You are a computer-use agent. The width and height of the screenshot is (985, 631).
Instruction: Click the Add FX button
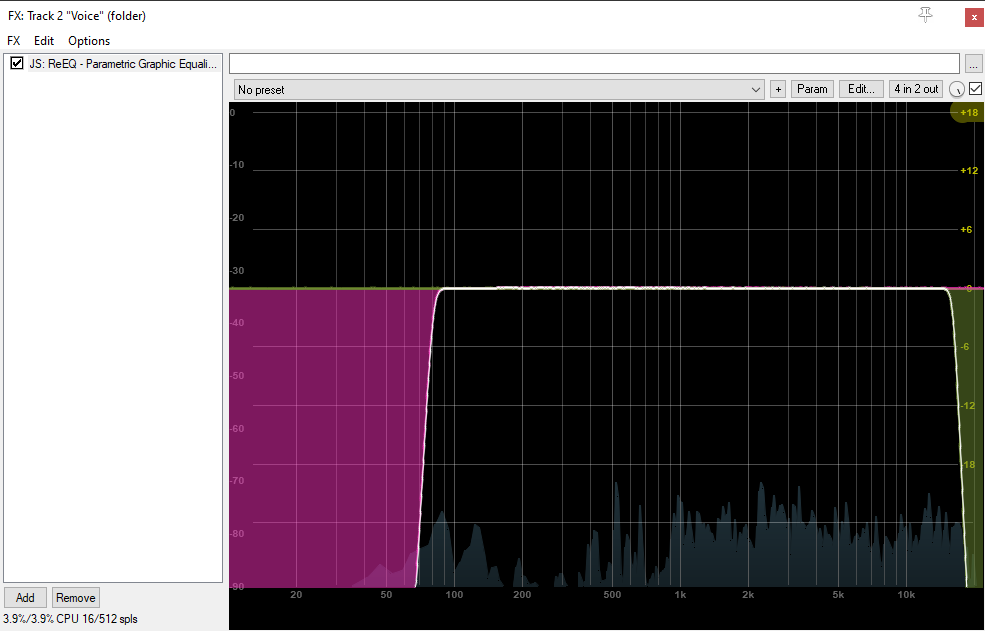click(x=25, y=598)
